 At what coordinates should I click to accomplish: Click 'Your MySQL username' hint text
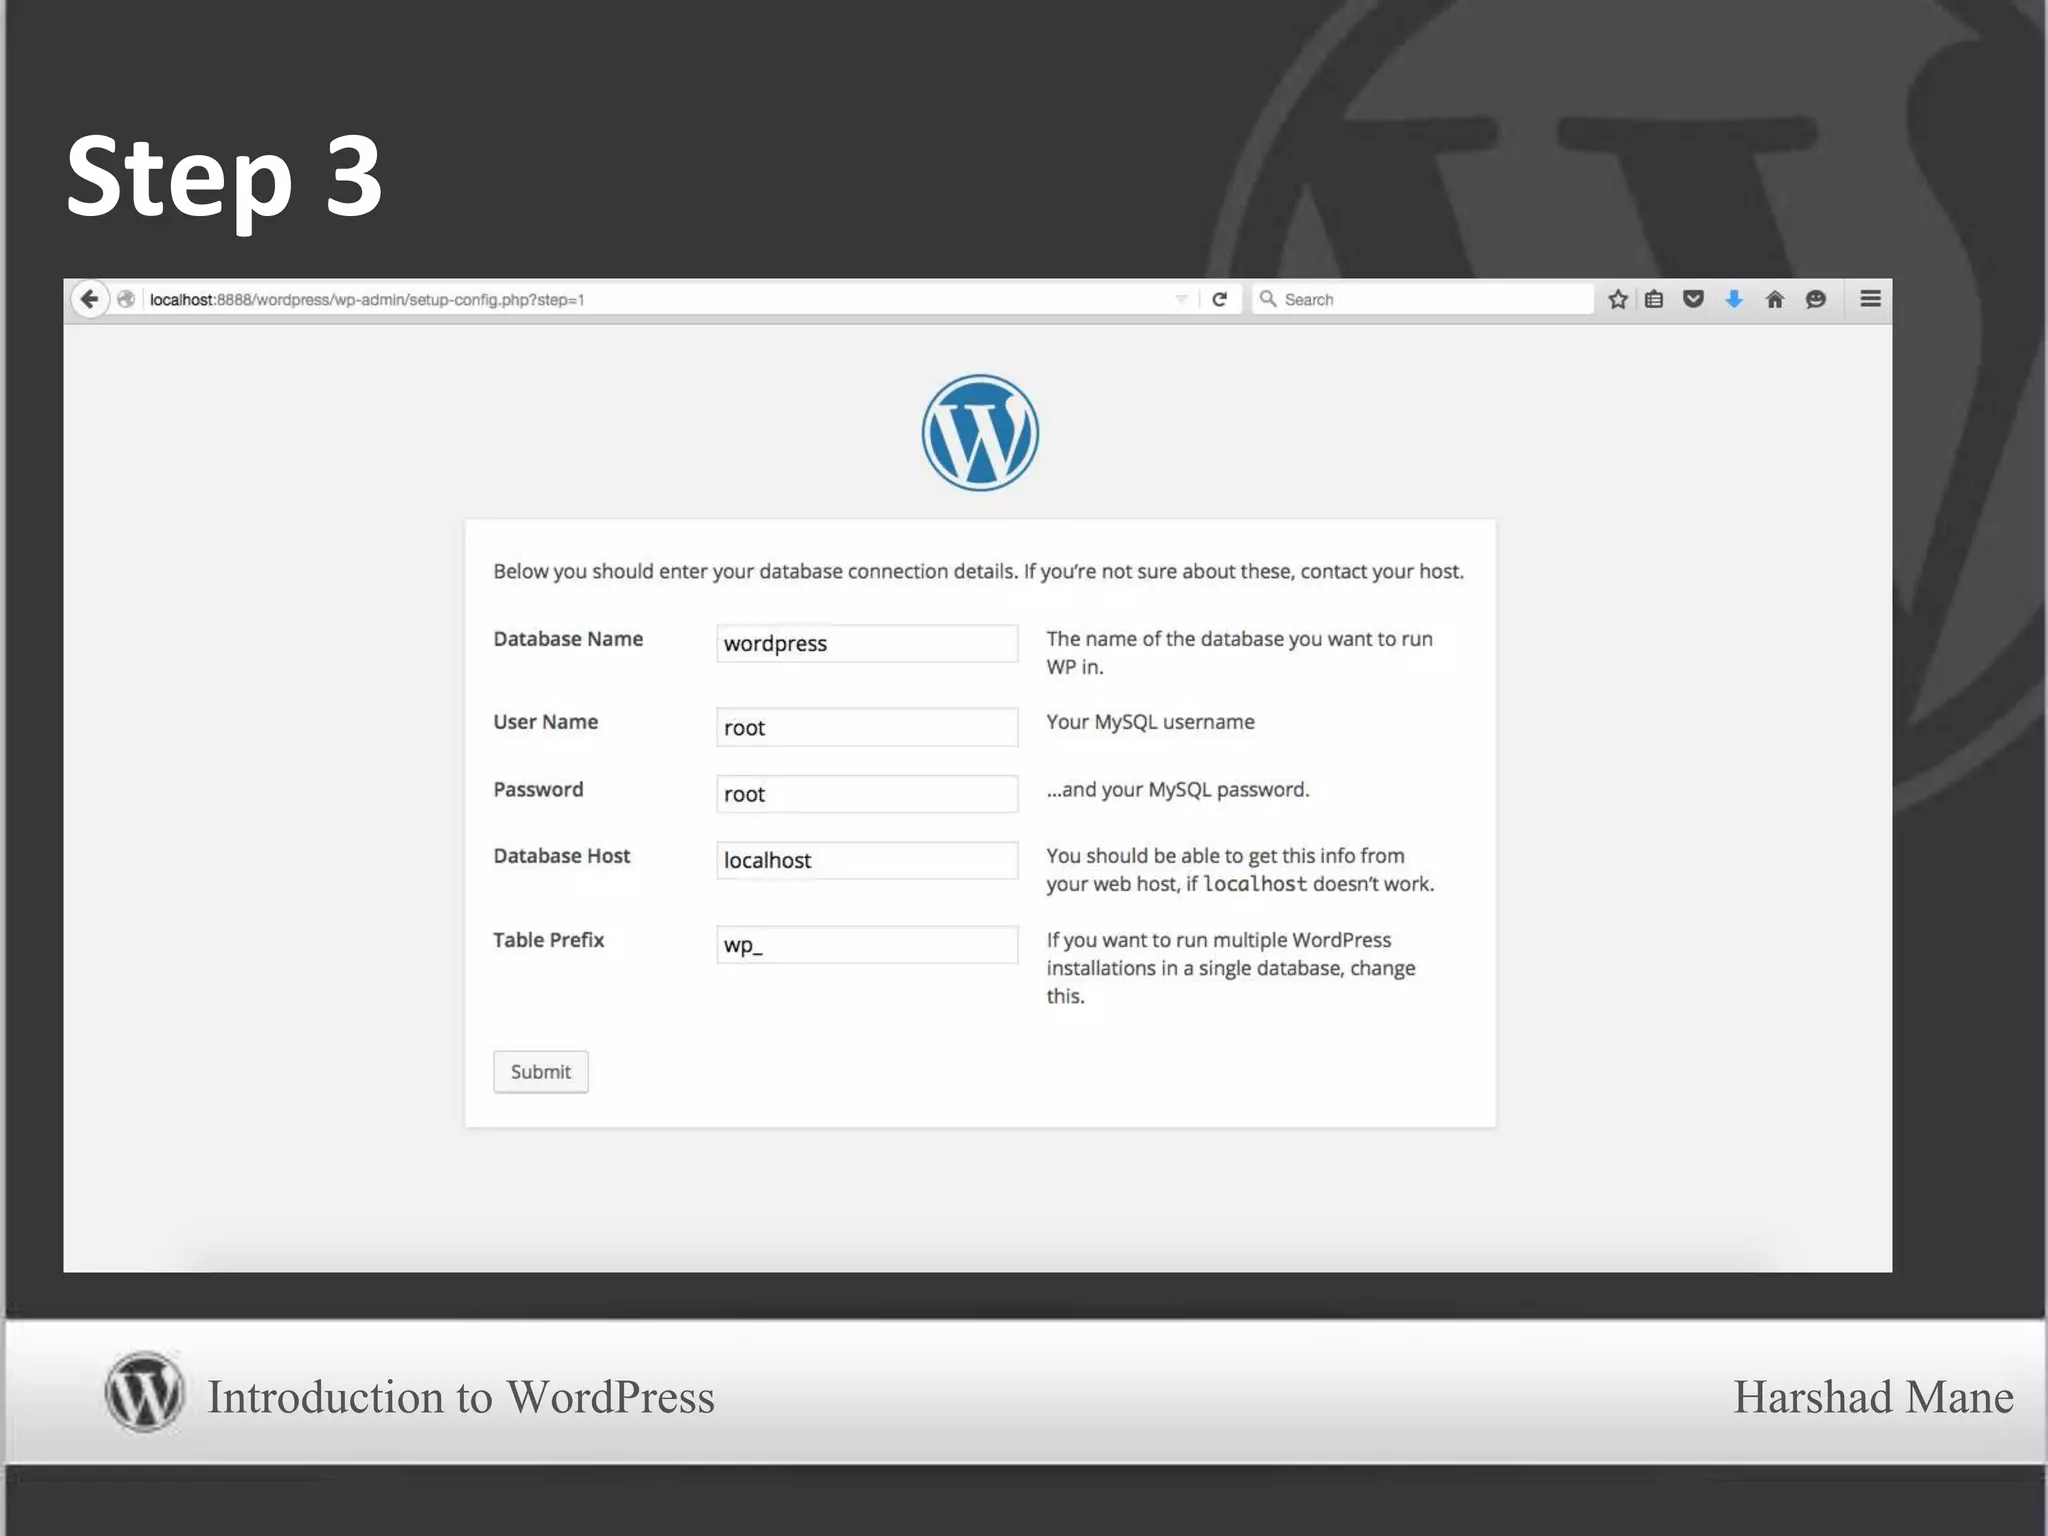click(1150, 722)
